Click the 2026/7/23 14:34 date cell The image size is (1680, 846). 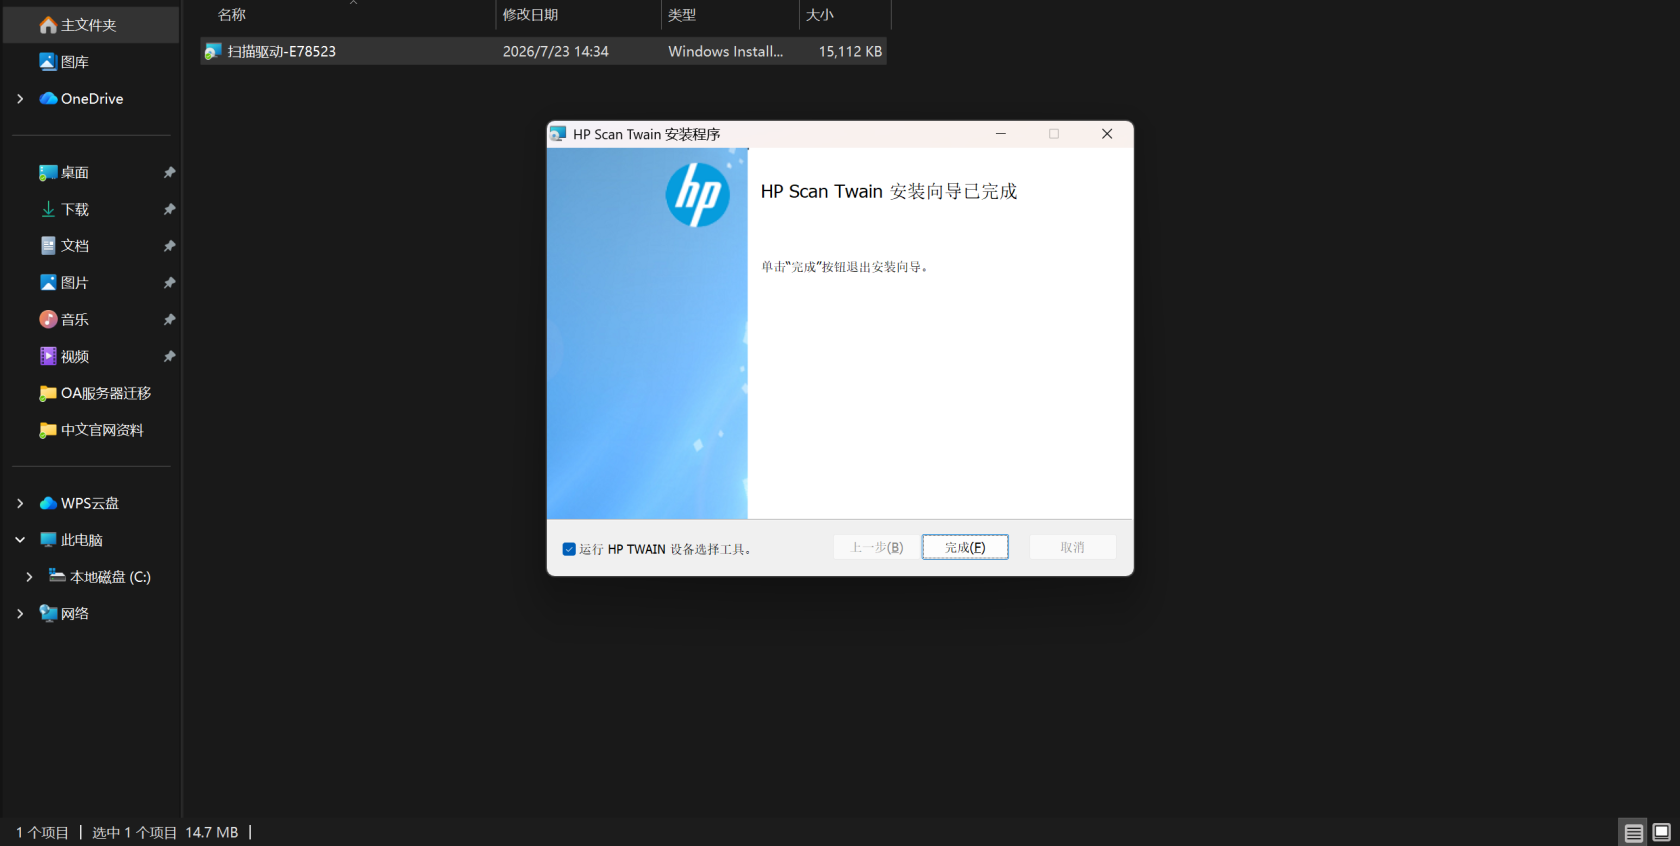click(556, 52)
